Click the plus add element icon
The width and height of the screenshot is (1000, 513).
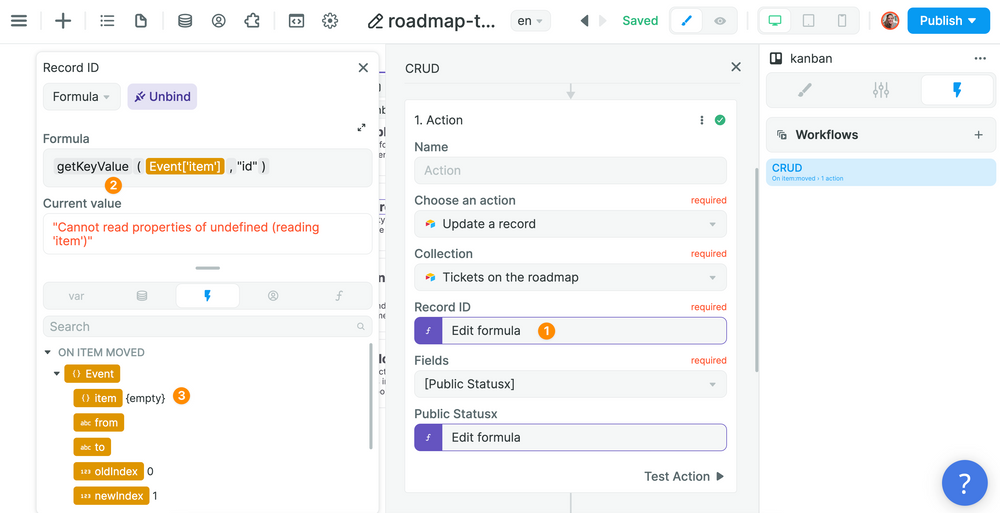tap(63, 21)
